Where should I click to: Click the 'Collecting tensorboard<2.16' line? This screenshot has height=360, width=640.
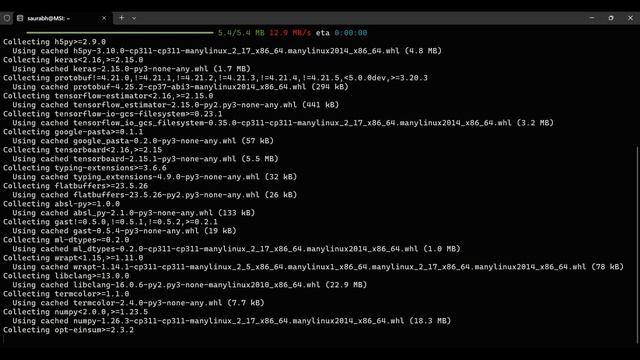click(82, 150)
